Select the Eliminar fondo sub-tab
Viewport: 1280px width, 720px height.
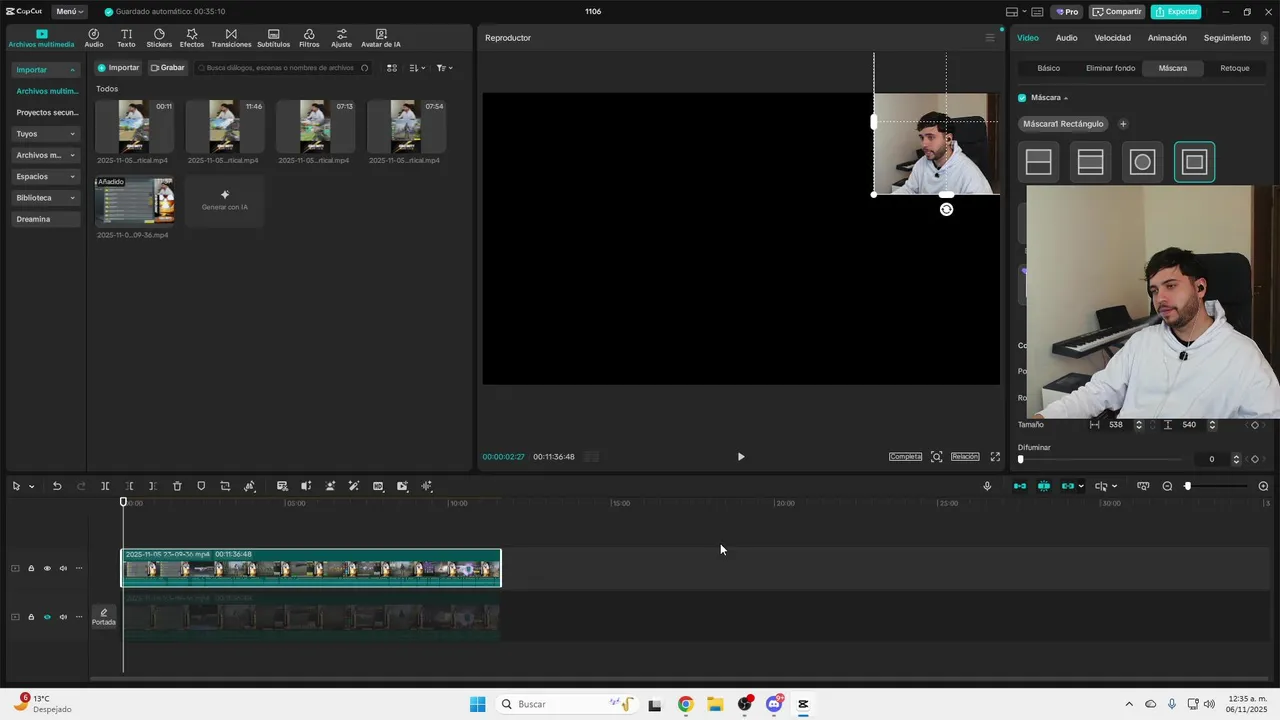coord(1111,68)
